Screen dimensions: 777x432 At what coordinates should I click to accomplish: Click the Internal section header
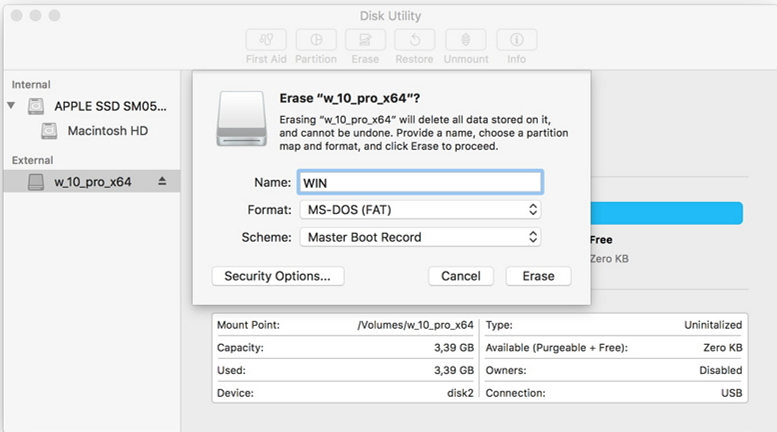pos(31,84)
